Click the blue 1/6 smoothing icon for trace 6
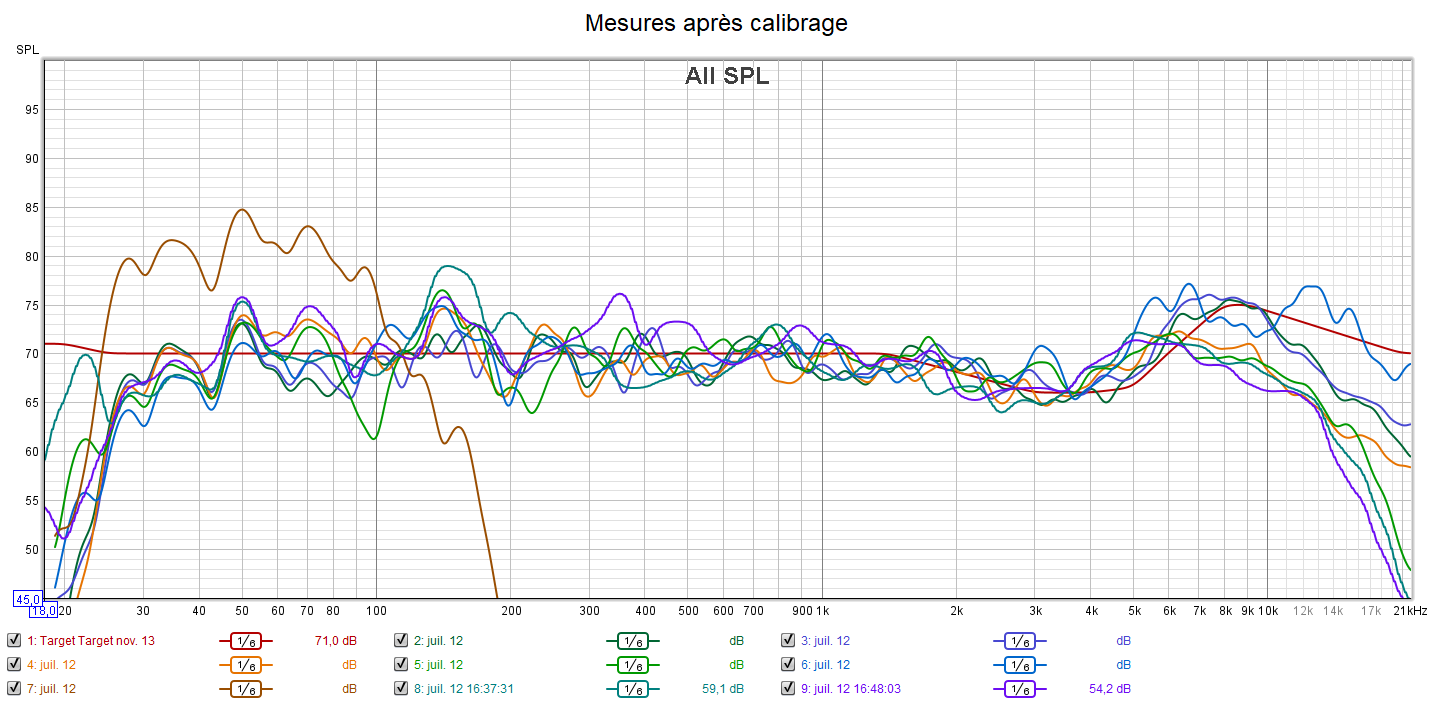The image size is (1433, 703). (1019, 665)
